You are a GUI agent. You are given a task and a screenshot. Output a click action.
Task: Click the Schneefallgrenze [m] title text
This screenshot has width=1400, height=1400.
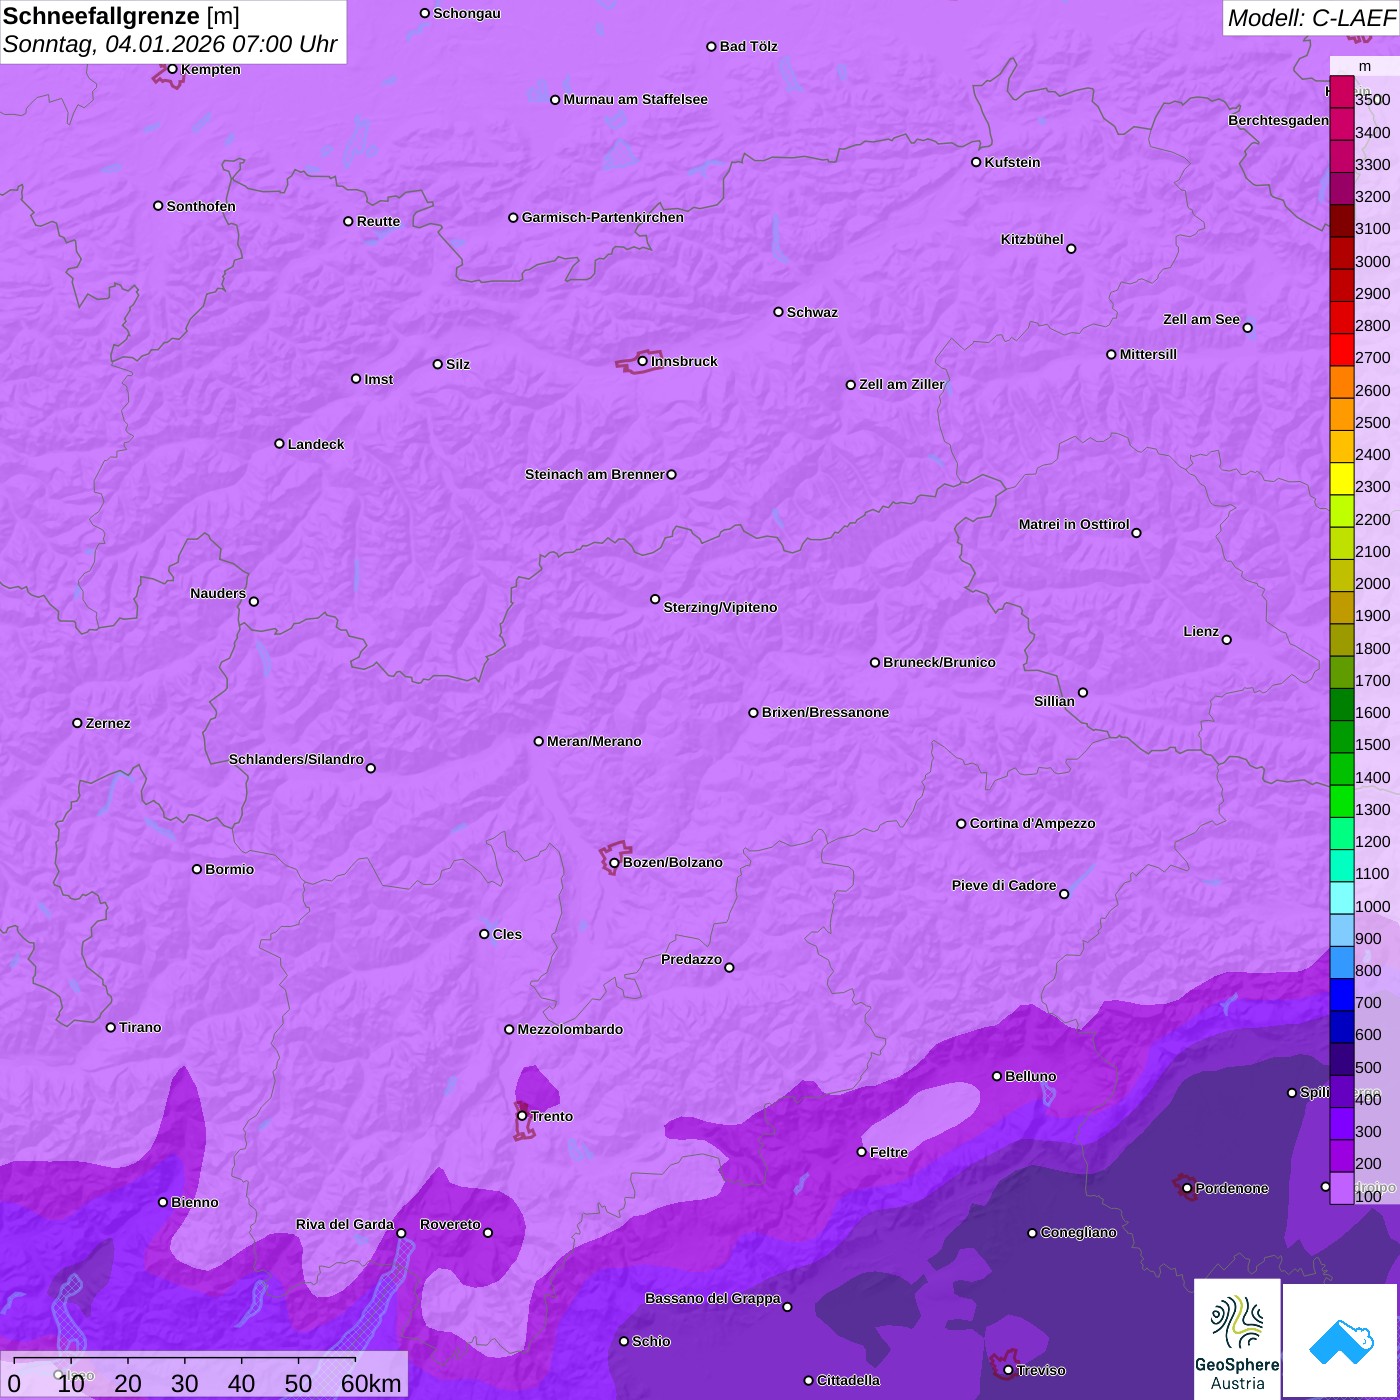click(121, 16)
